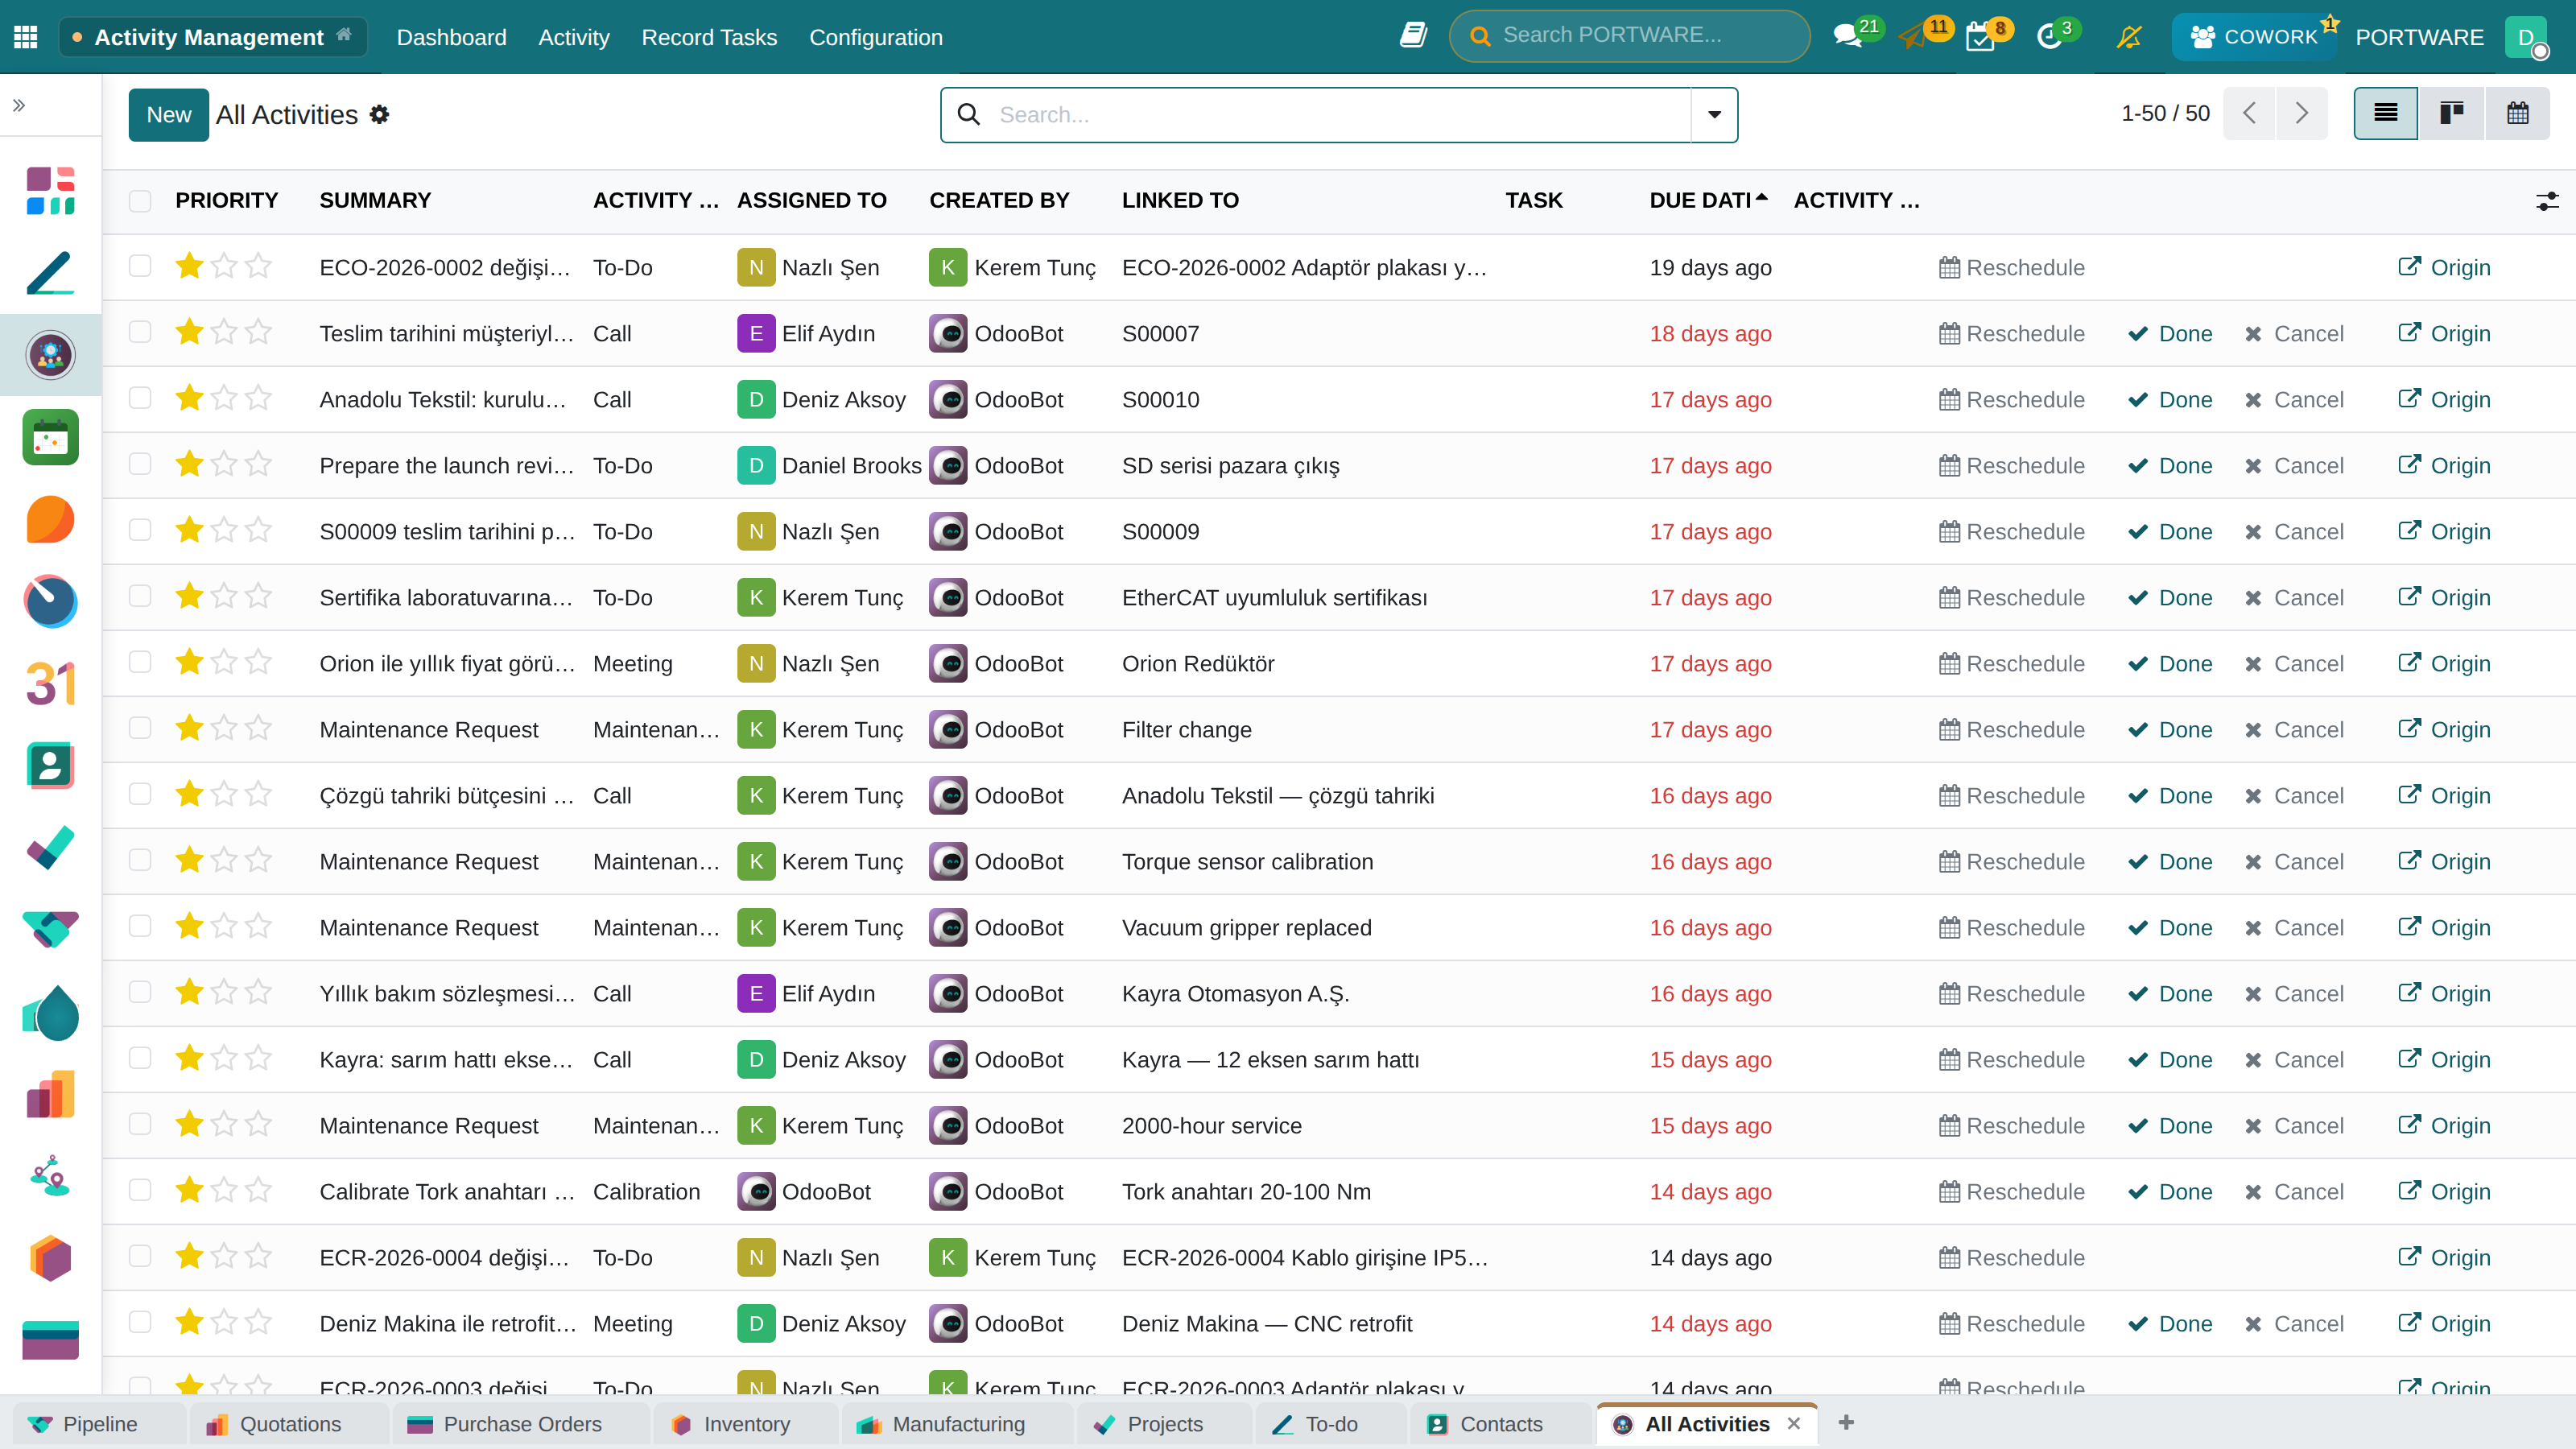Check the S00007 activity row checkbox
This screenshot has width=2576, height=1449.
click(x=140, y=332)
